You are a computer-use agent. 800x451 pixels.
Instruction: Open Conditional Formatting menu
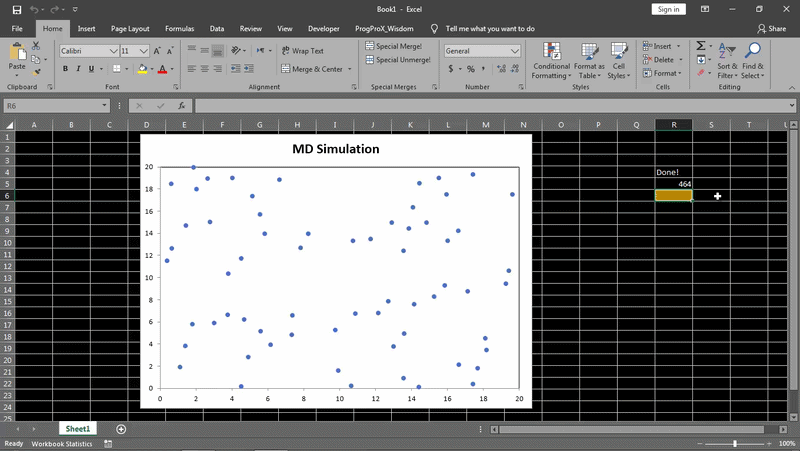point(552,61)
